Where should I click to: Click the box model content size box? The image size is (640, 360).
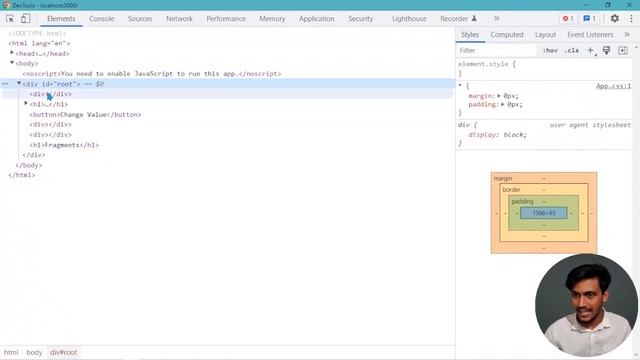tap(544, 213)
